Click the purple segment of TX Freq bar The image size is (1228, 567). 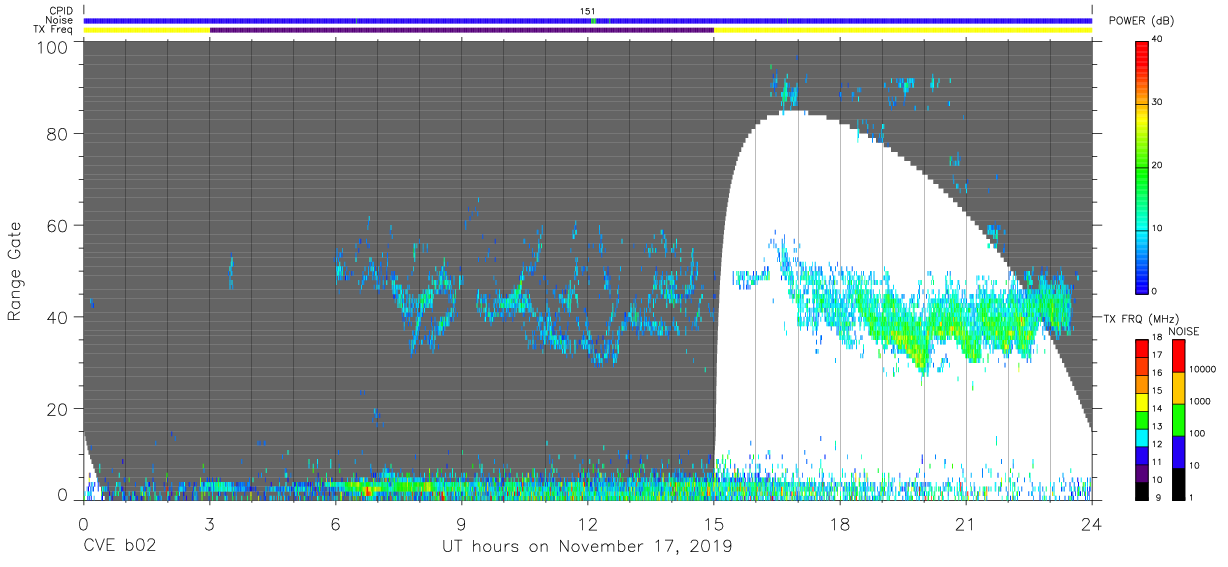(x=462, y=30)
